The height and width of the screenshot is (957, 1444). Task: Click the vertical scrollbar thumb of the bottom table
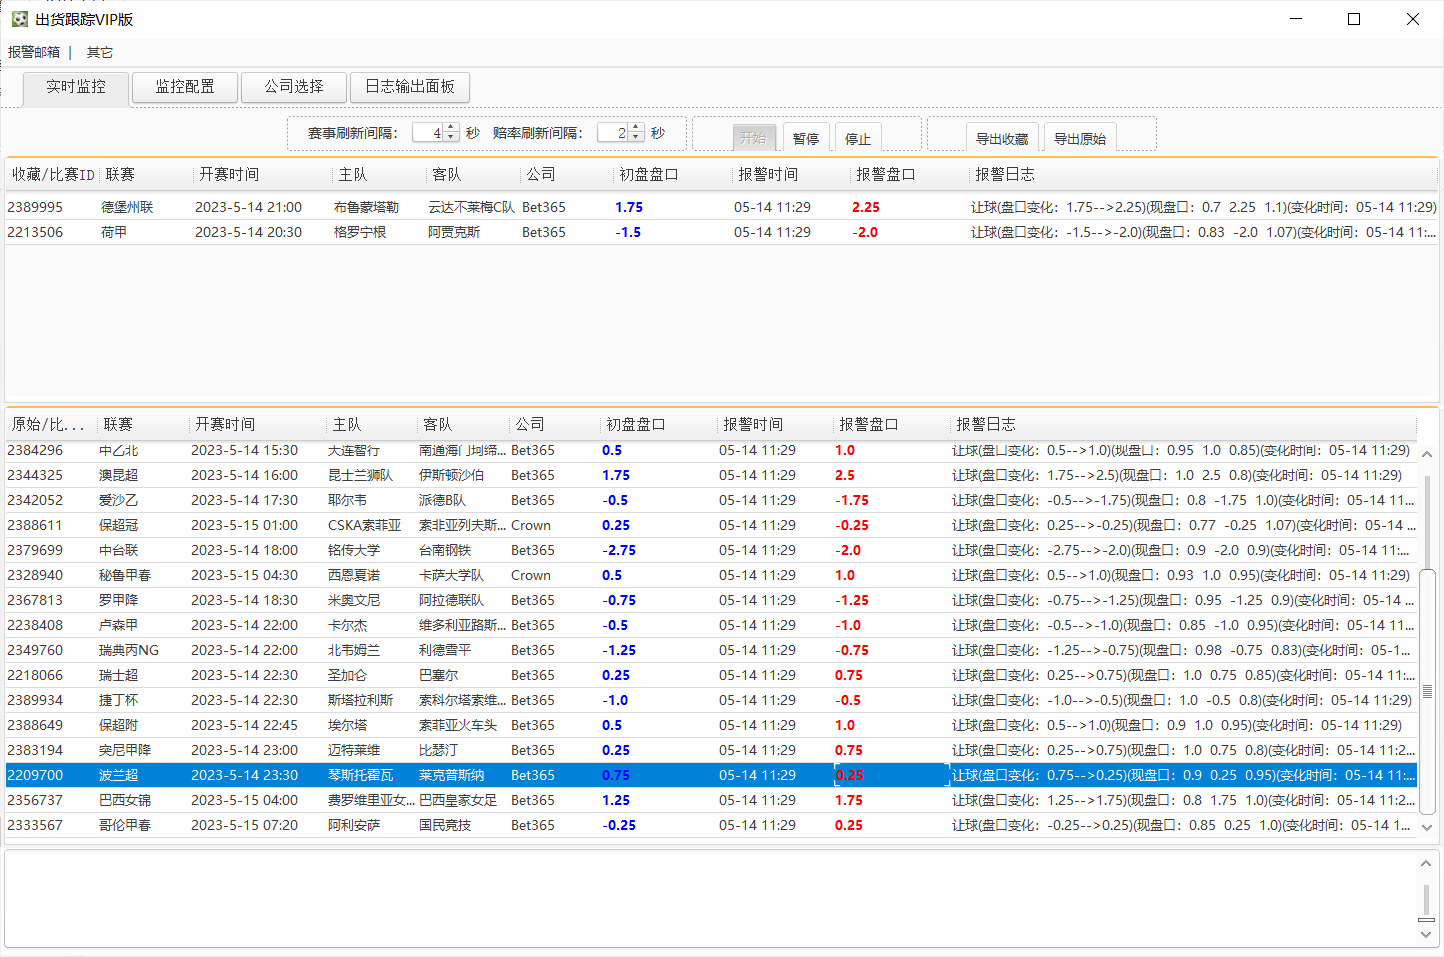coord(1427,692)
